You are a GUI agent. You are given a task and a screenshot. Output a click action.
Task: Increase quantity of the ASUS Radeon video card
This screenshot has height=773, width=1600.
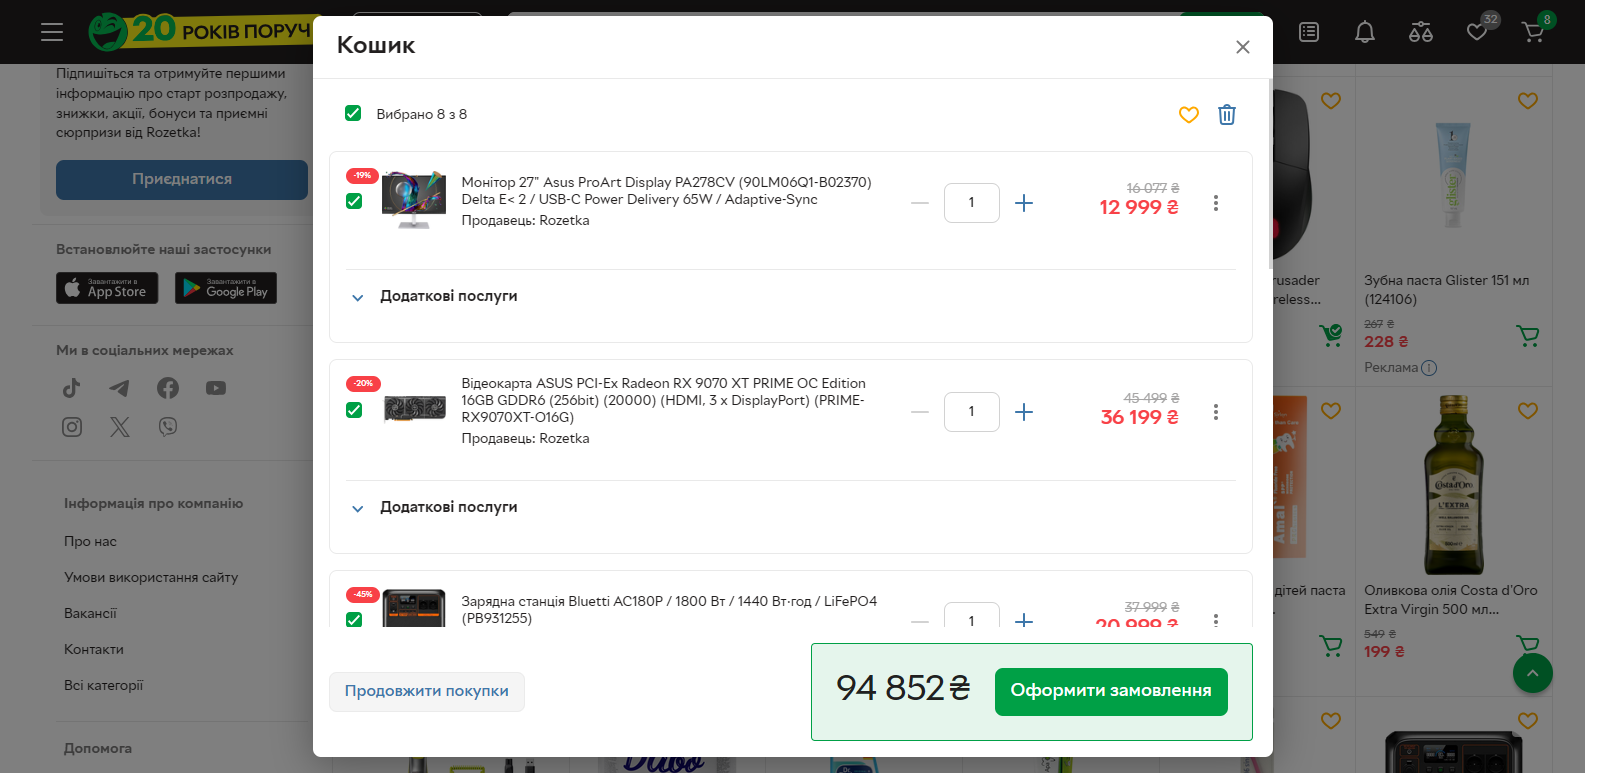coord(1024,412)
